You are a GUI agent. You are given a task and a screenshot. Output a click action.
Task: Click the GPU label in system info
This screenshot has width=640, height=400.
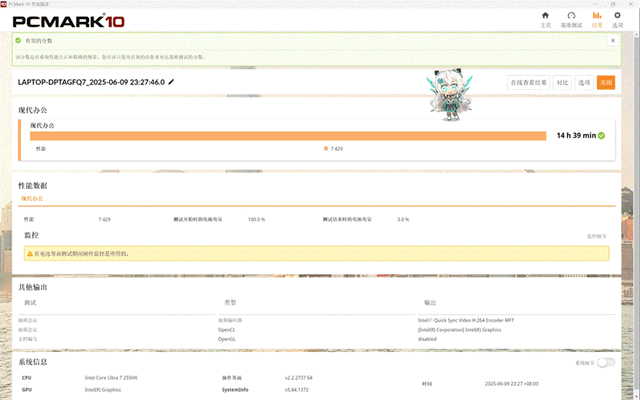(x=27, y=390)
